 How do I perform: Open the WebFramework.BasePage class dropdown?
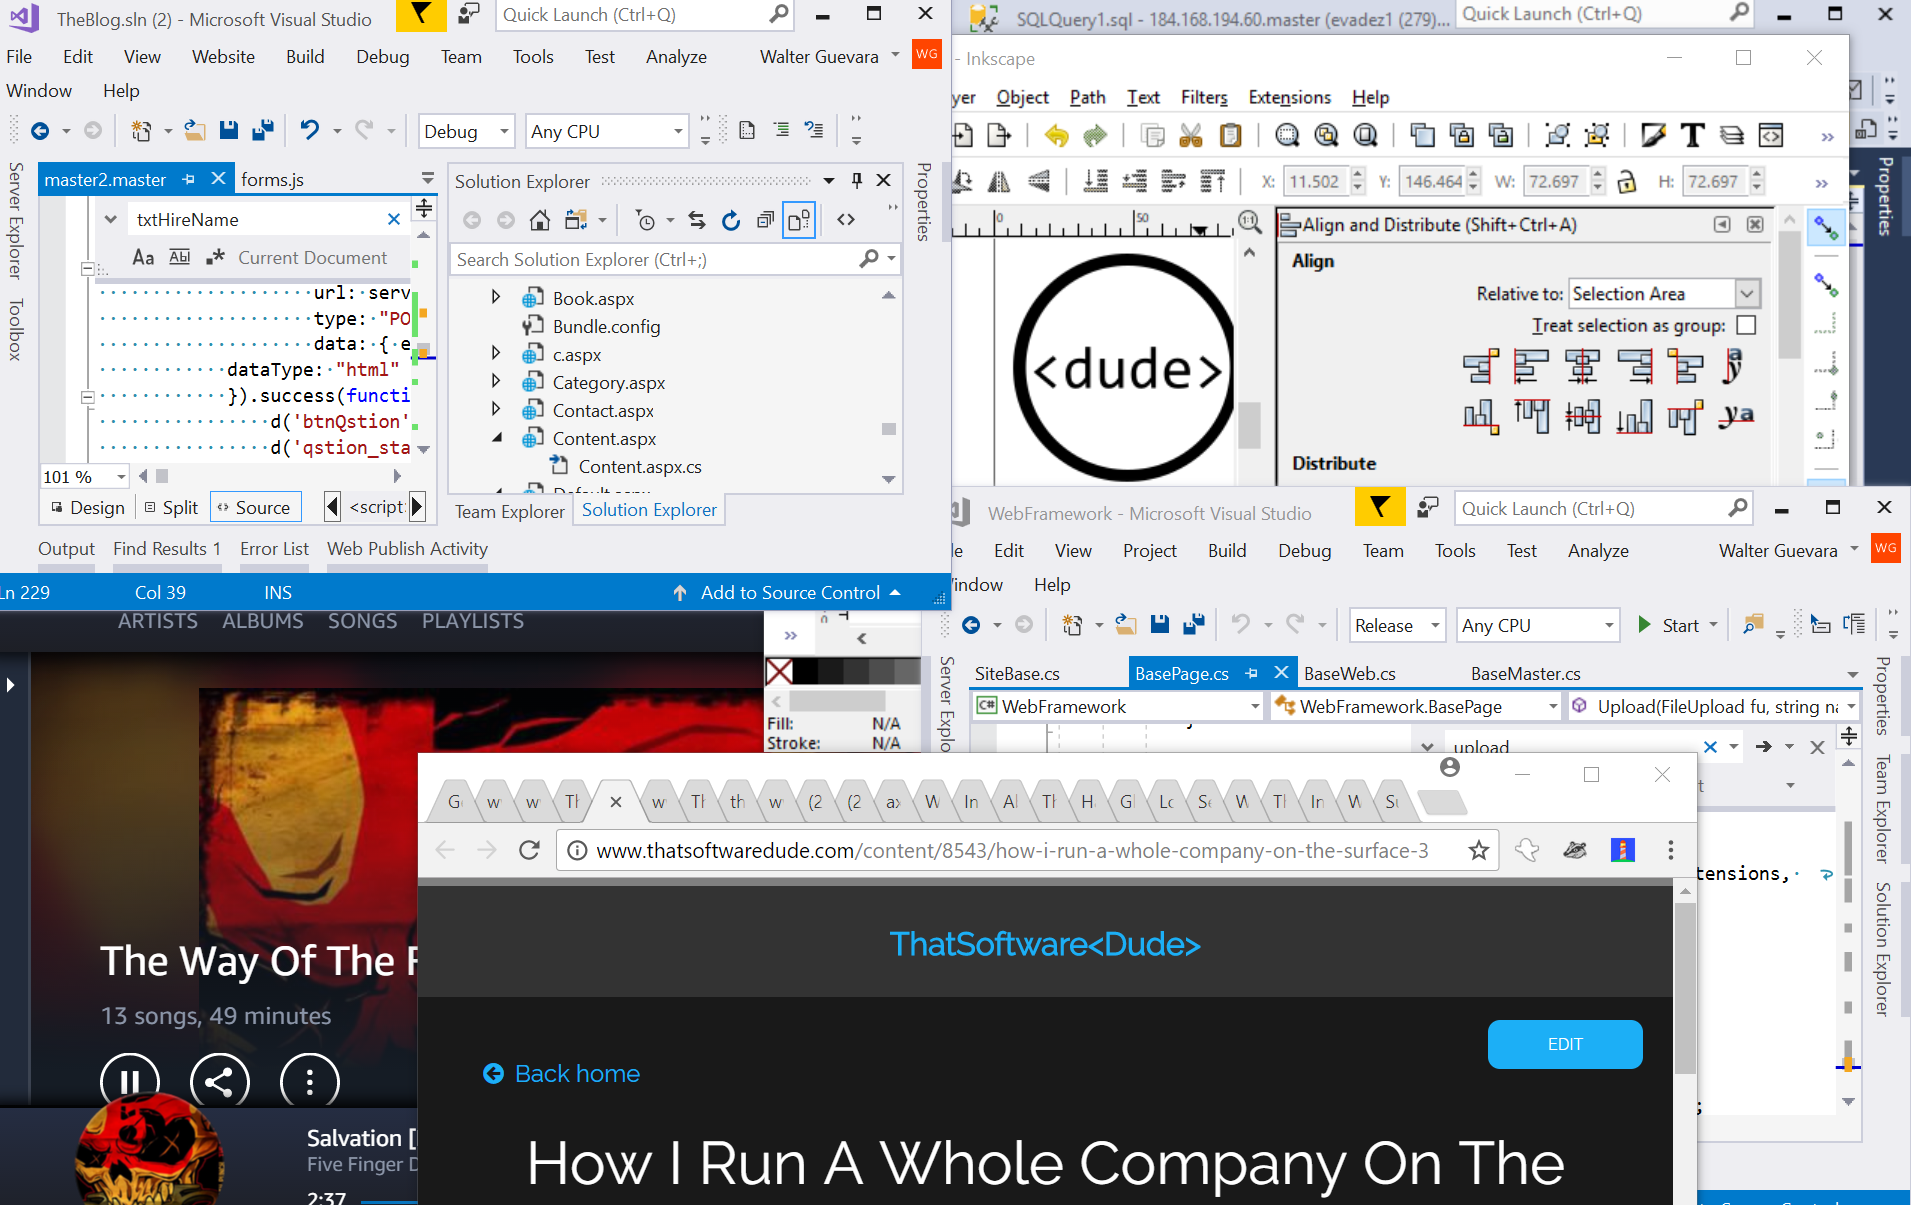[x=1417, y=706]
